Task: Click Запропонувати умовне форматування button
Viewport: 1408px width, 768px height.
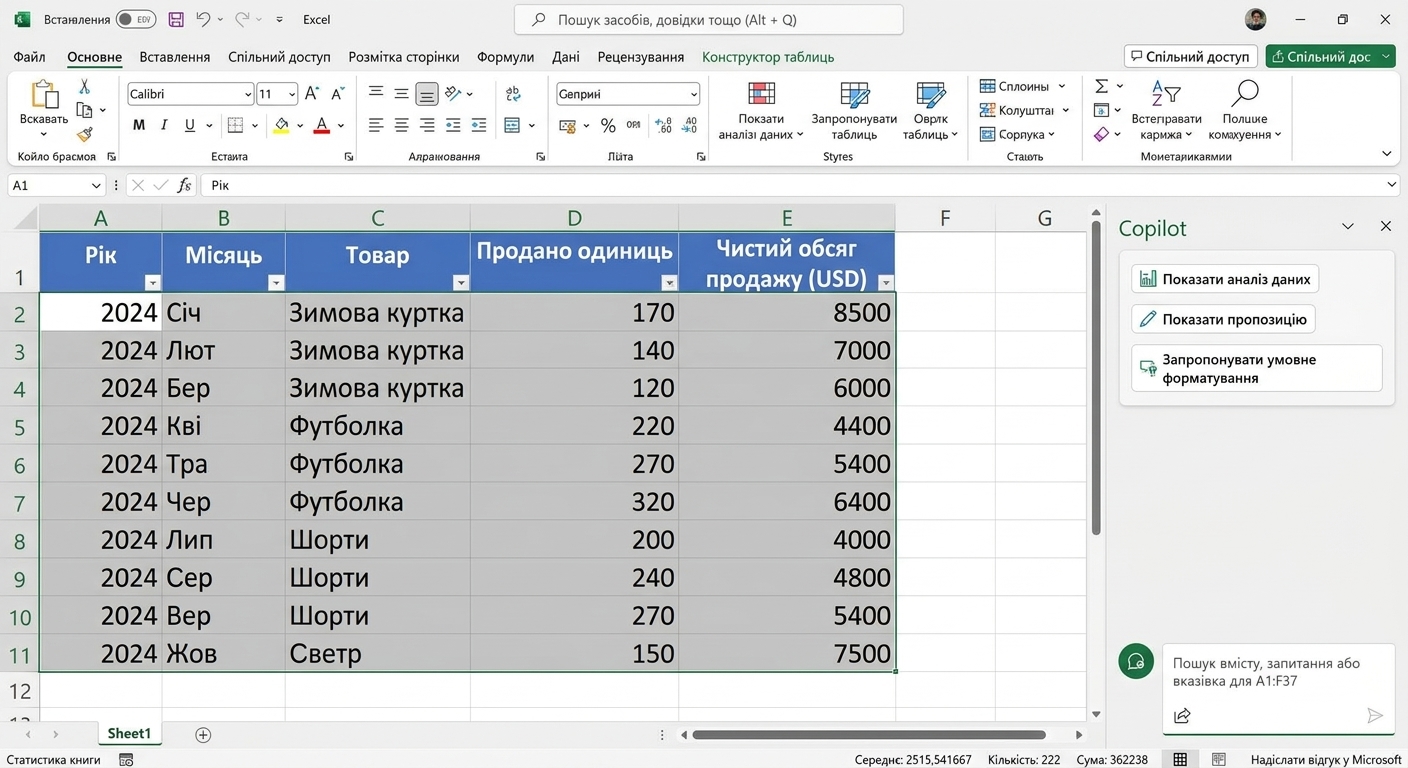Action: point(1257,368)
